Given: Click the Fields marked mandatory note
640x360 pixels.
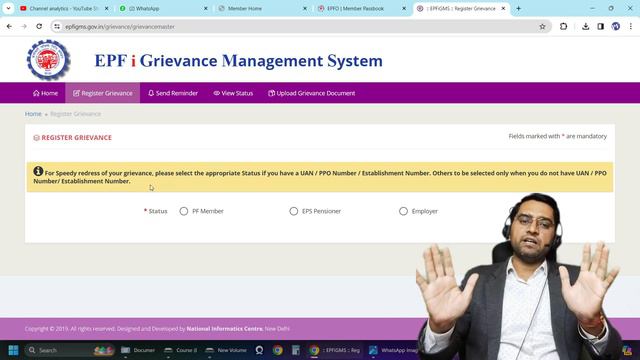Looking at the screenshot, I should (558, 136).
